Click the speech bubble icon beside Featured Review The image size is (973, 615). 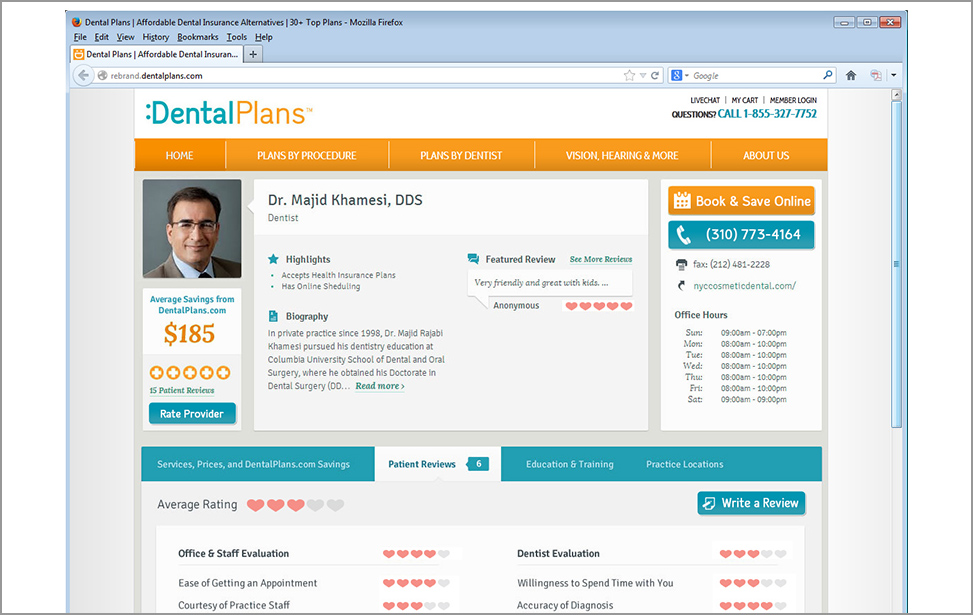point(473,259)
